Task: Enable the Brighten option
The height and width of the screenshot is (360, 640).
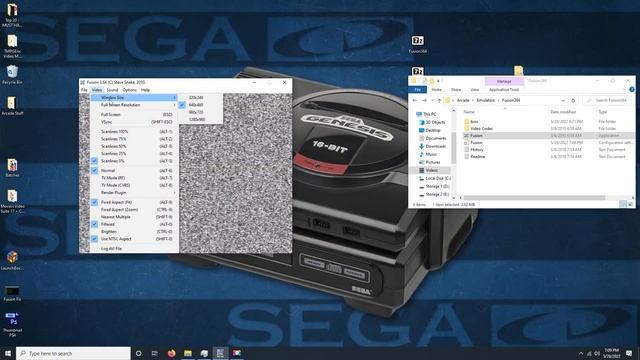Action: (x=134, y=231)
